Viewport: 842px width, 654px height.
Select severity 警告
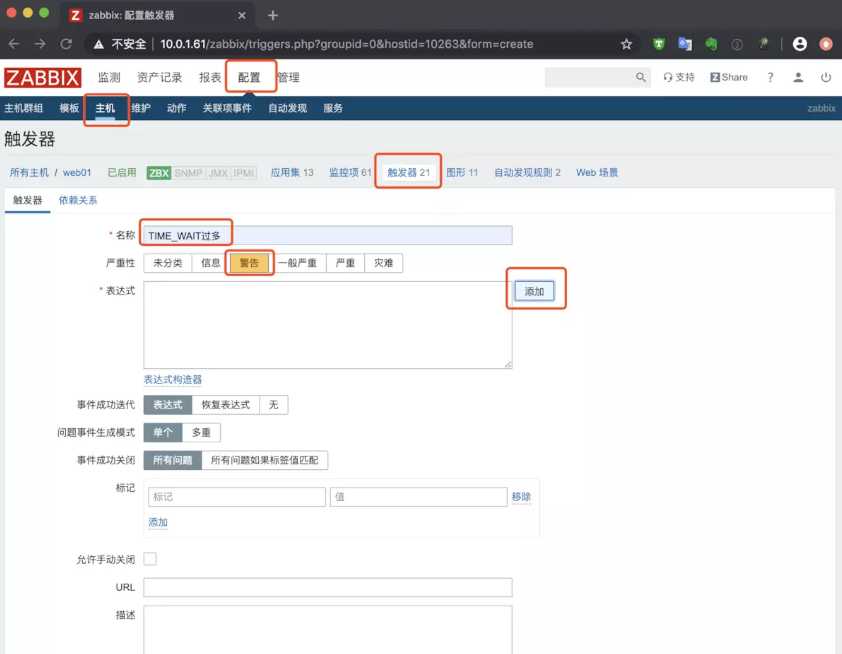click(249, 263)
